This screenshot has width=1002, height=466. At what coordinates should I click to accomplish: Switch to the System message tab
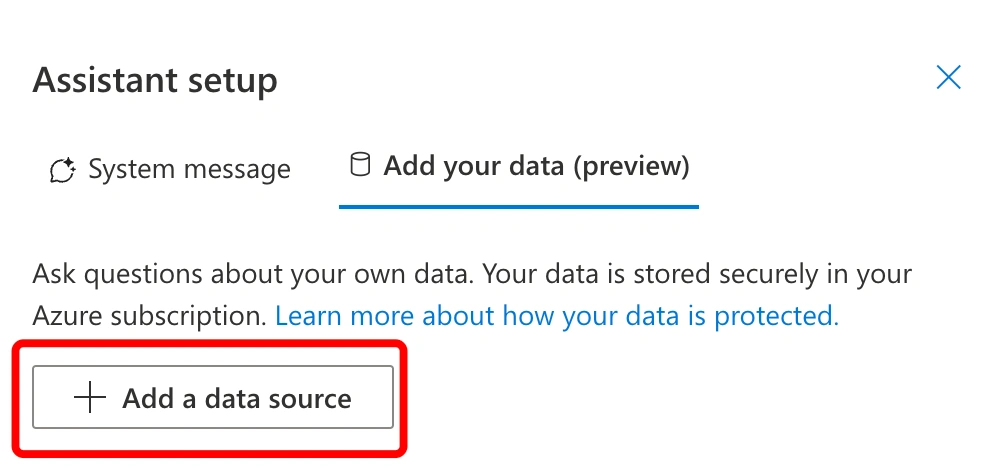tap(170, 169)
